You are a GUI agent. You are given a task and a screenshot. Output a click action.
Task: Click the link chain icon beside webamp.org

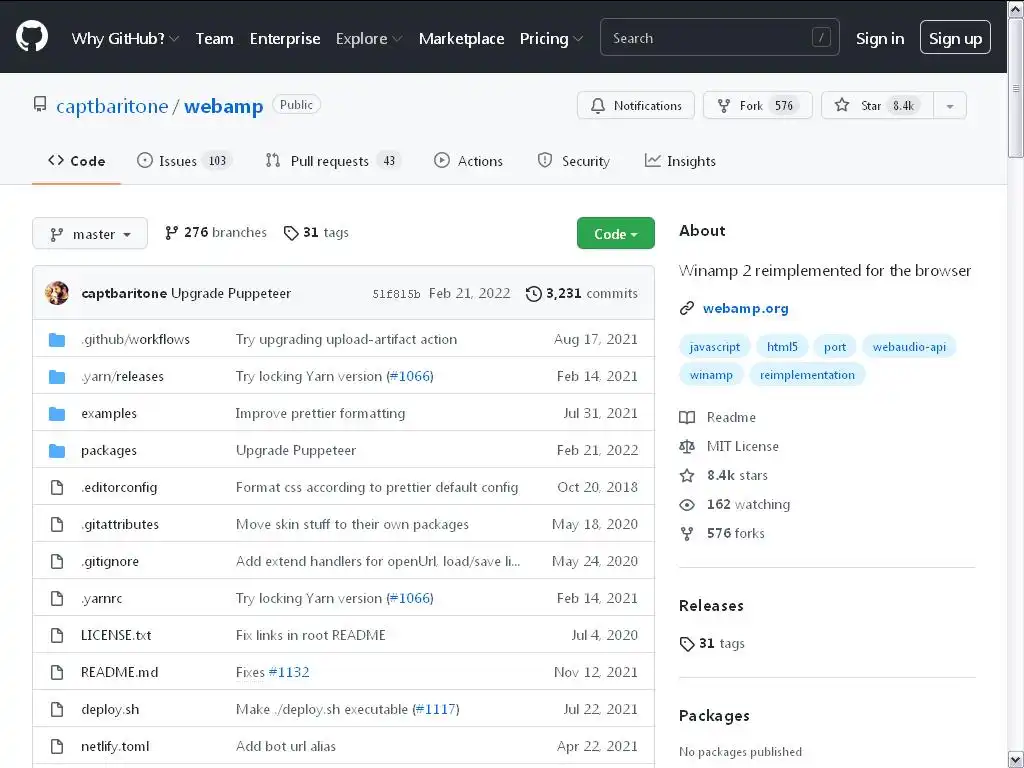(x=686, y=308)
